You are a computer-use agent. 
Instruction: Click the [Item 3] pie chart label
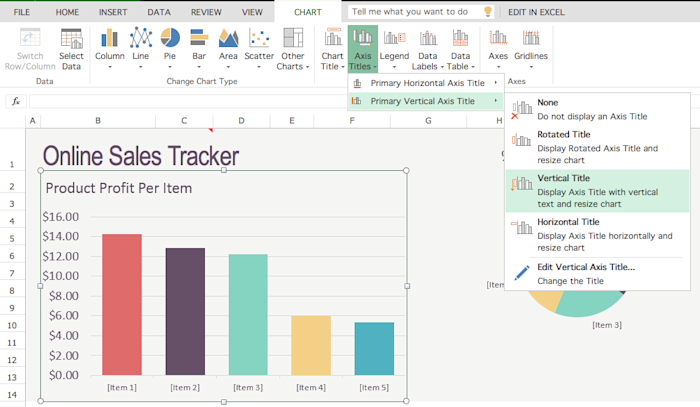pyautogui.click(x=607, y=325)
